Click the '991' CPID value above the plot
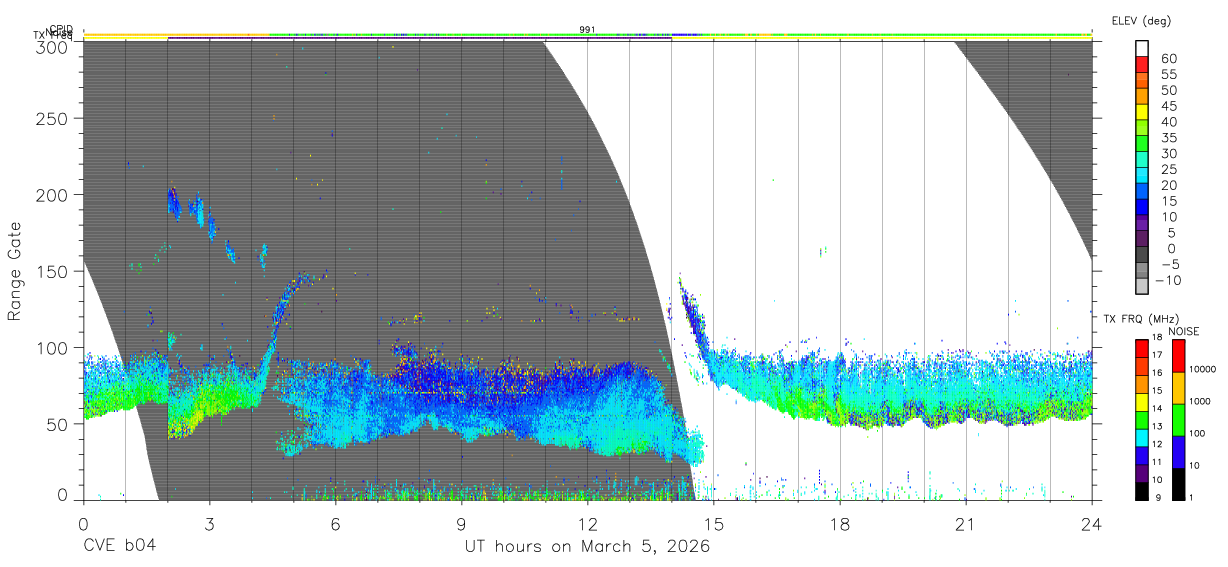The image size is (1228, 567). [587, 30]
